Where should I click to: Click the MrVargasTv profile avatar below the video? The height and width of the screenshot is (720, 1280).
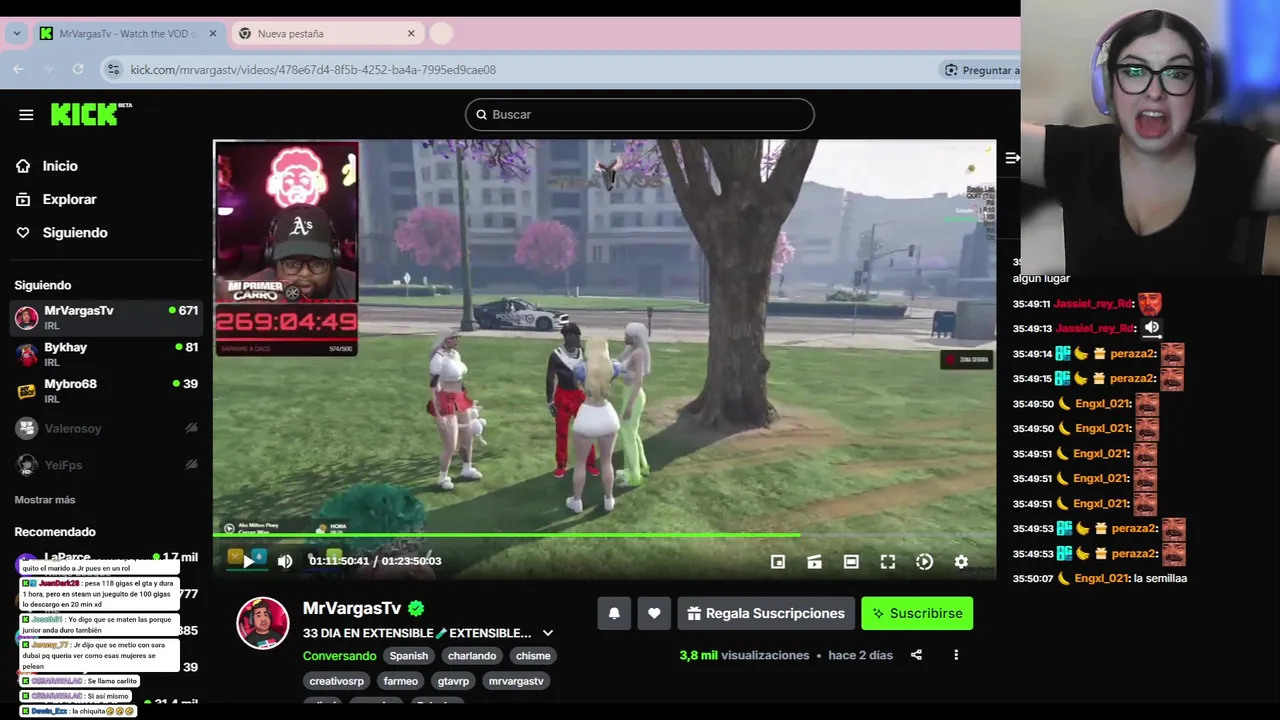click(262, 622)
